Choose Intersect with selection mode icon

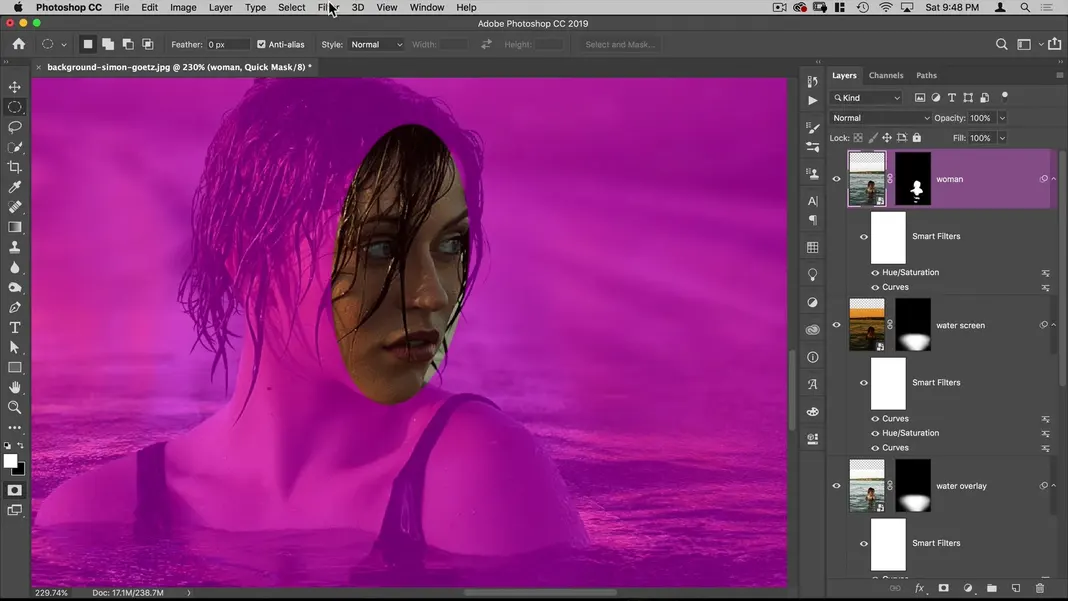(x=147, y=44)
